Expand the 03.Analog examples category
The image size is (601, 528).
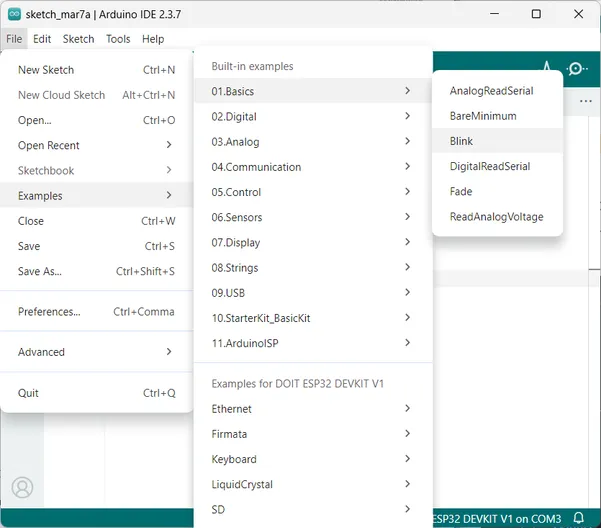tap(313, 141)
